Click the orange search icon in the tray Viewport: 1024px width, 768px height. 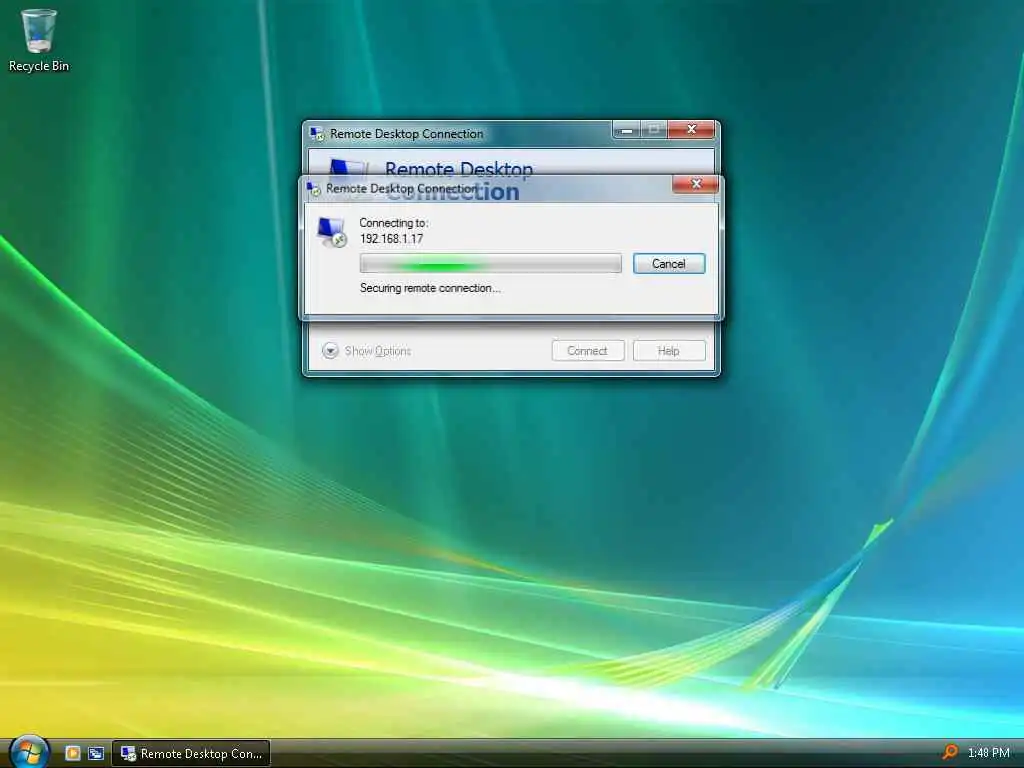coord(950,752)
